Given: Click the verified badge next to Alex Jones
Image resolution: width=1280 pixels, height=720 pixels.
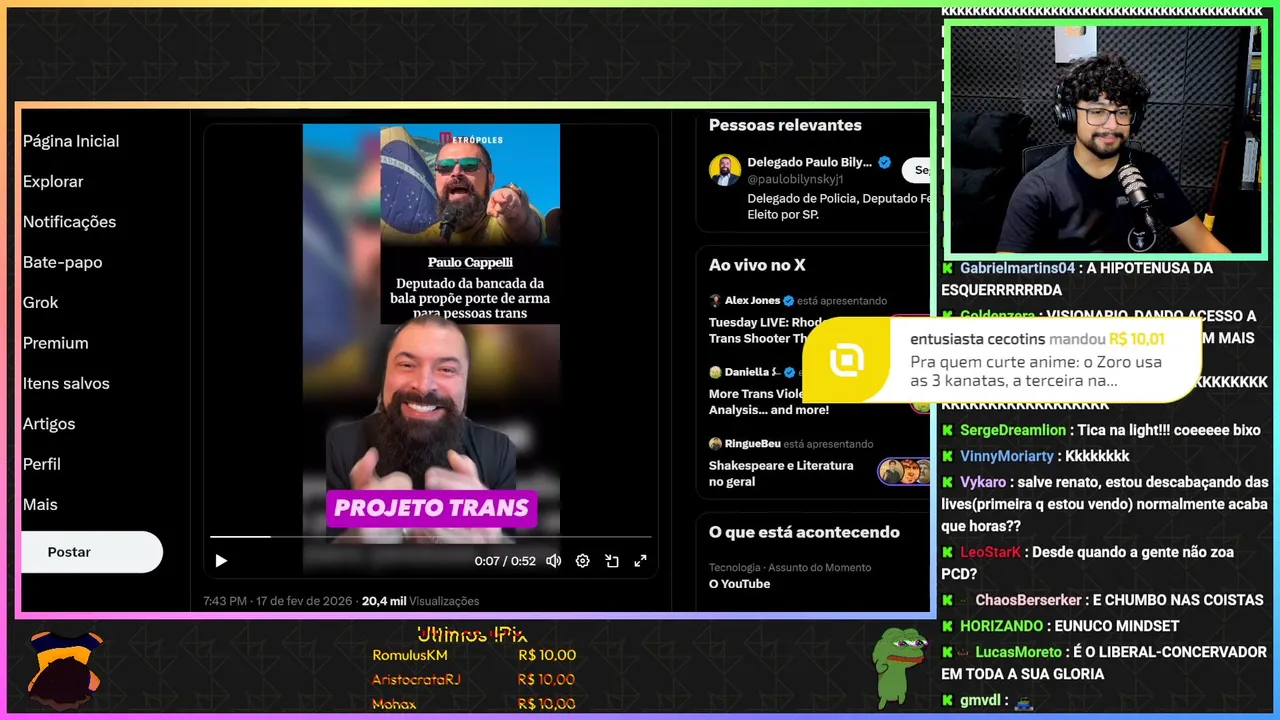Looking at the screenshot, I should [x=789, y=300].
